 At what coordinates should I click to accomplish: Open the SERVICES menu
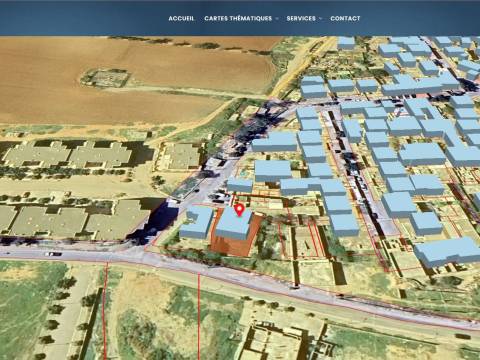[301, 19]
